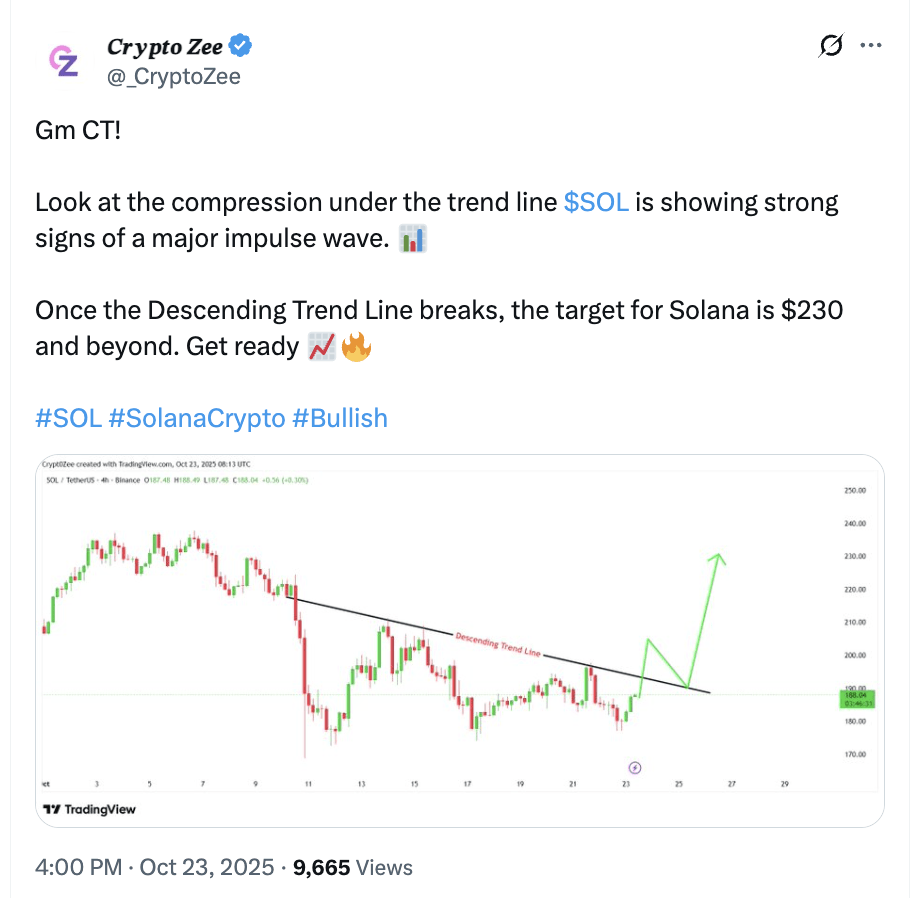Open the #Bullish hashtag
This screenshot has width=918, height=898.
pos(340,418)
